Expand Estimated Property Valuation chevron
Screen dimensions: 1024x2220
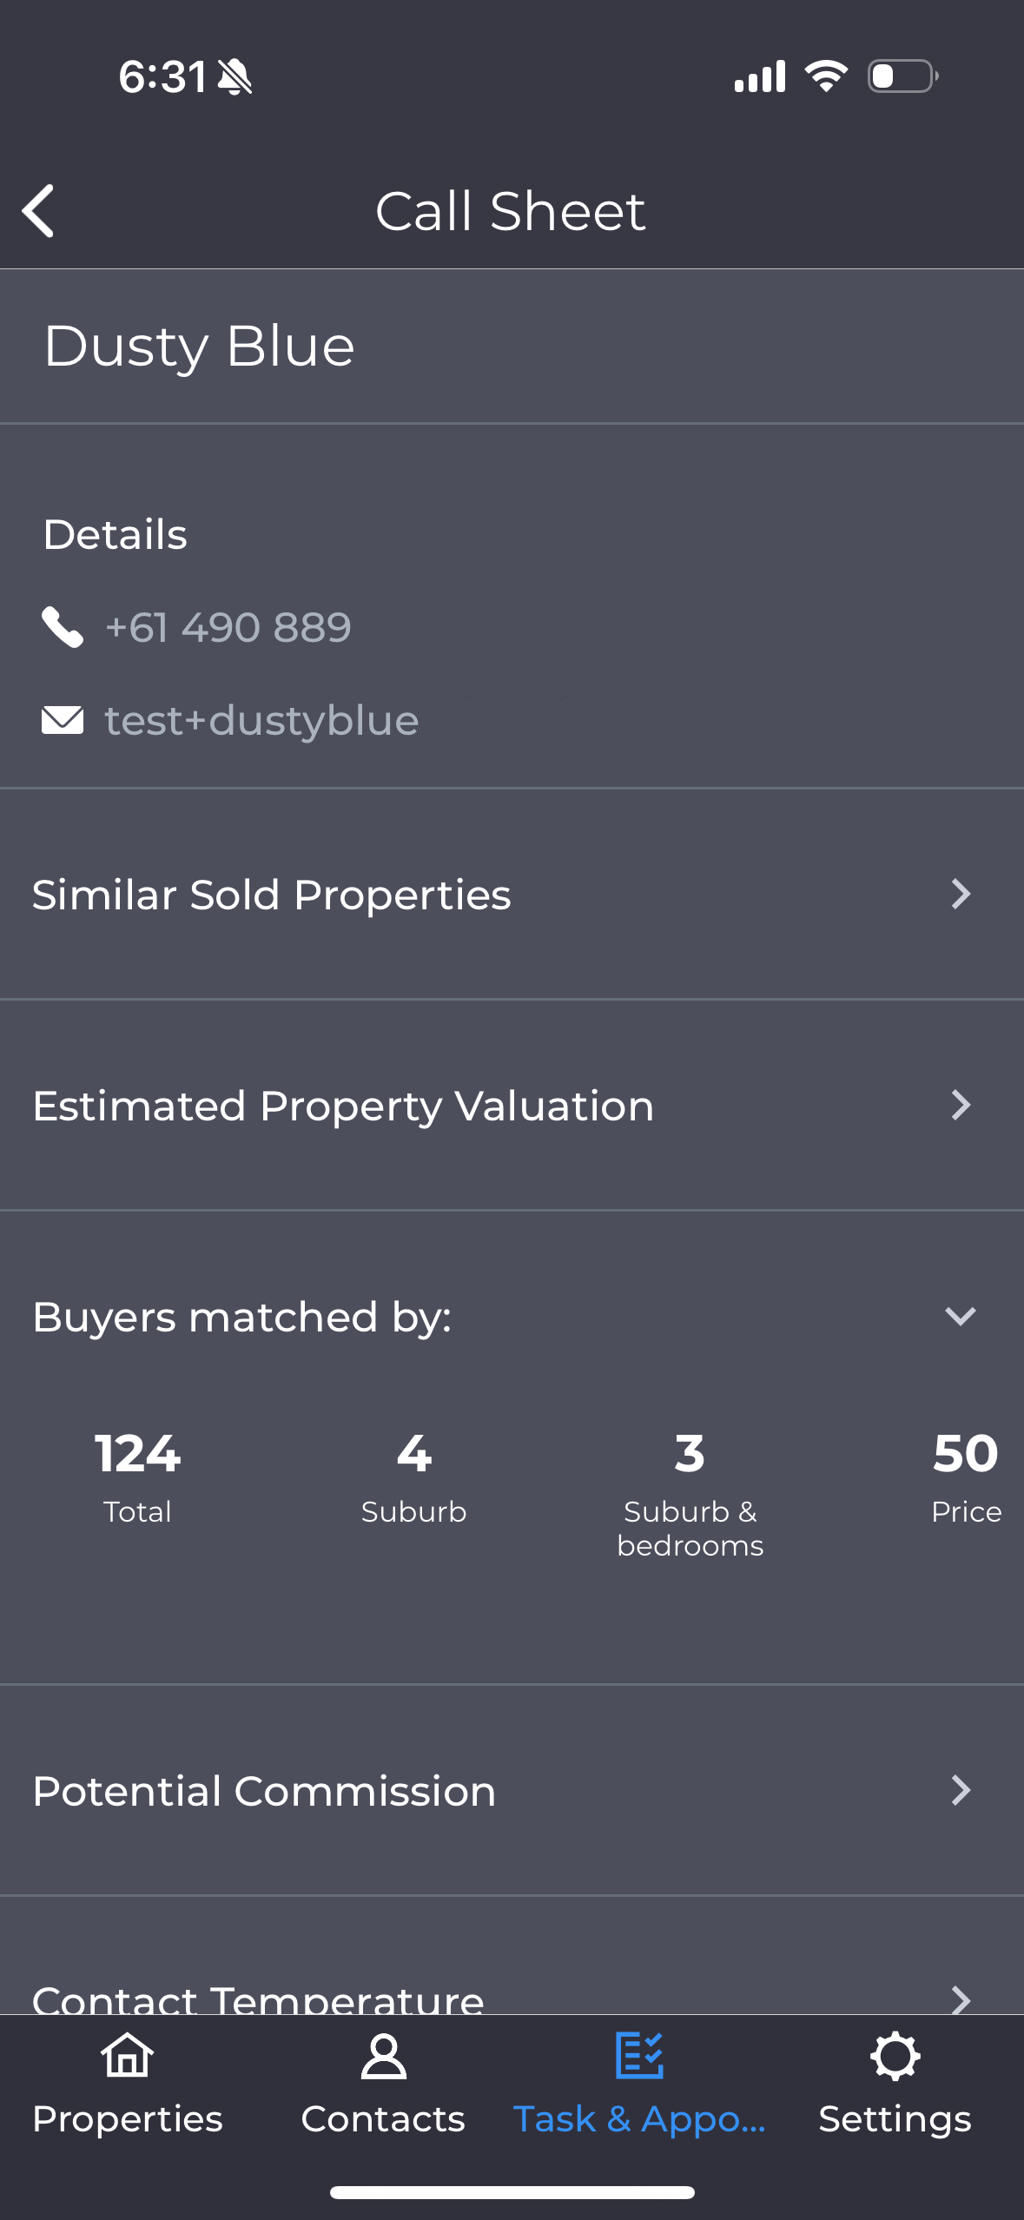[x=961, y=1105]
